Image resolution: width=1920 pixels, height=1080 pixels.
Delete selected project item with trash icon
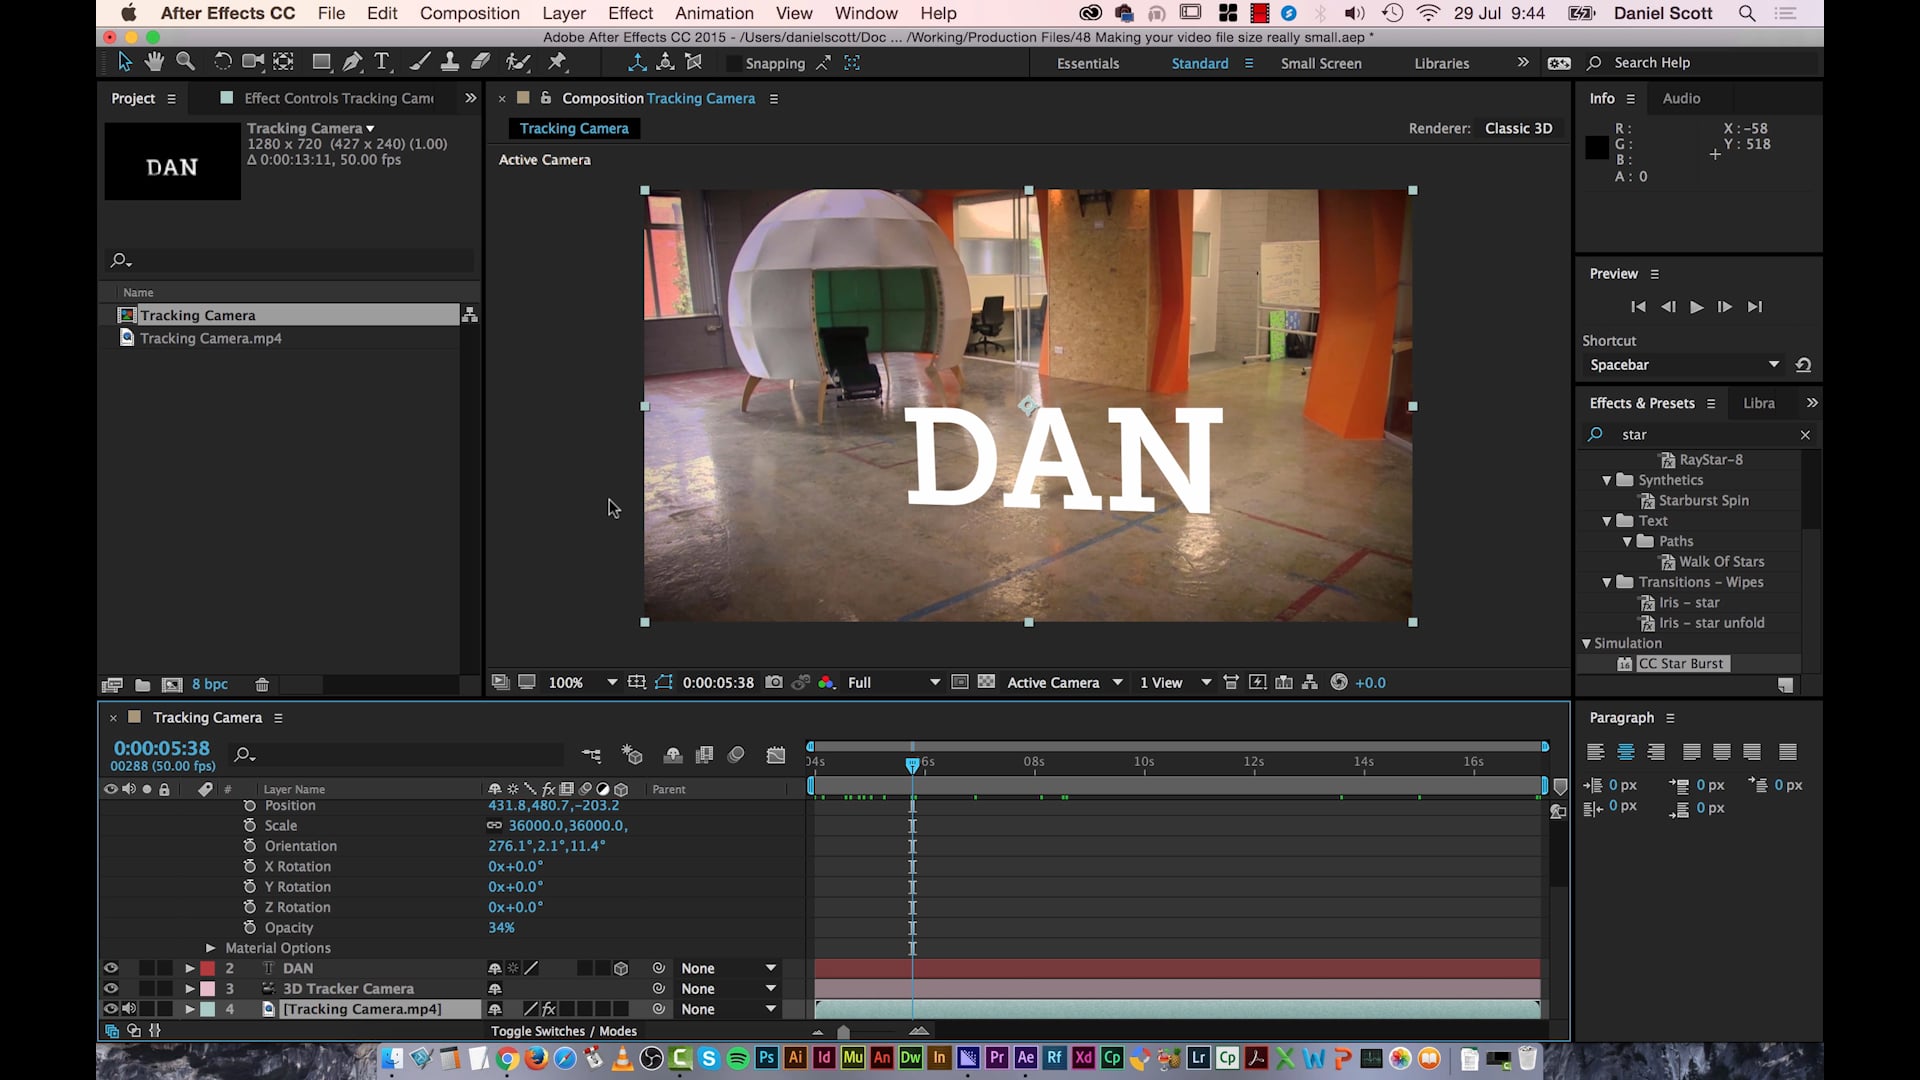point(262,685)
